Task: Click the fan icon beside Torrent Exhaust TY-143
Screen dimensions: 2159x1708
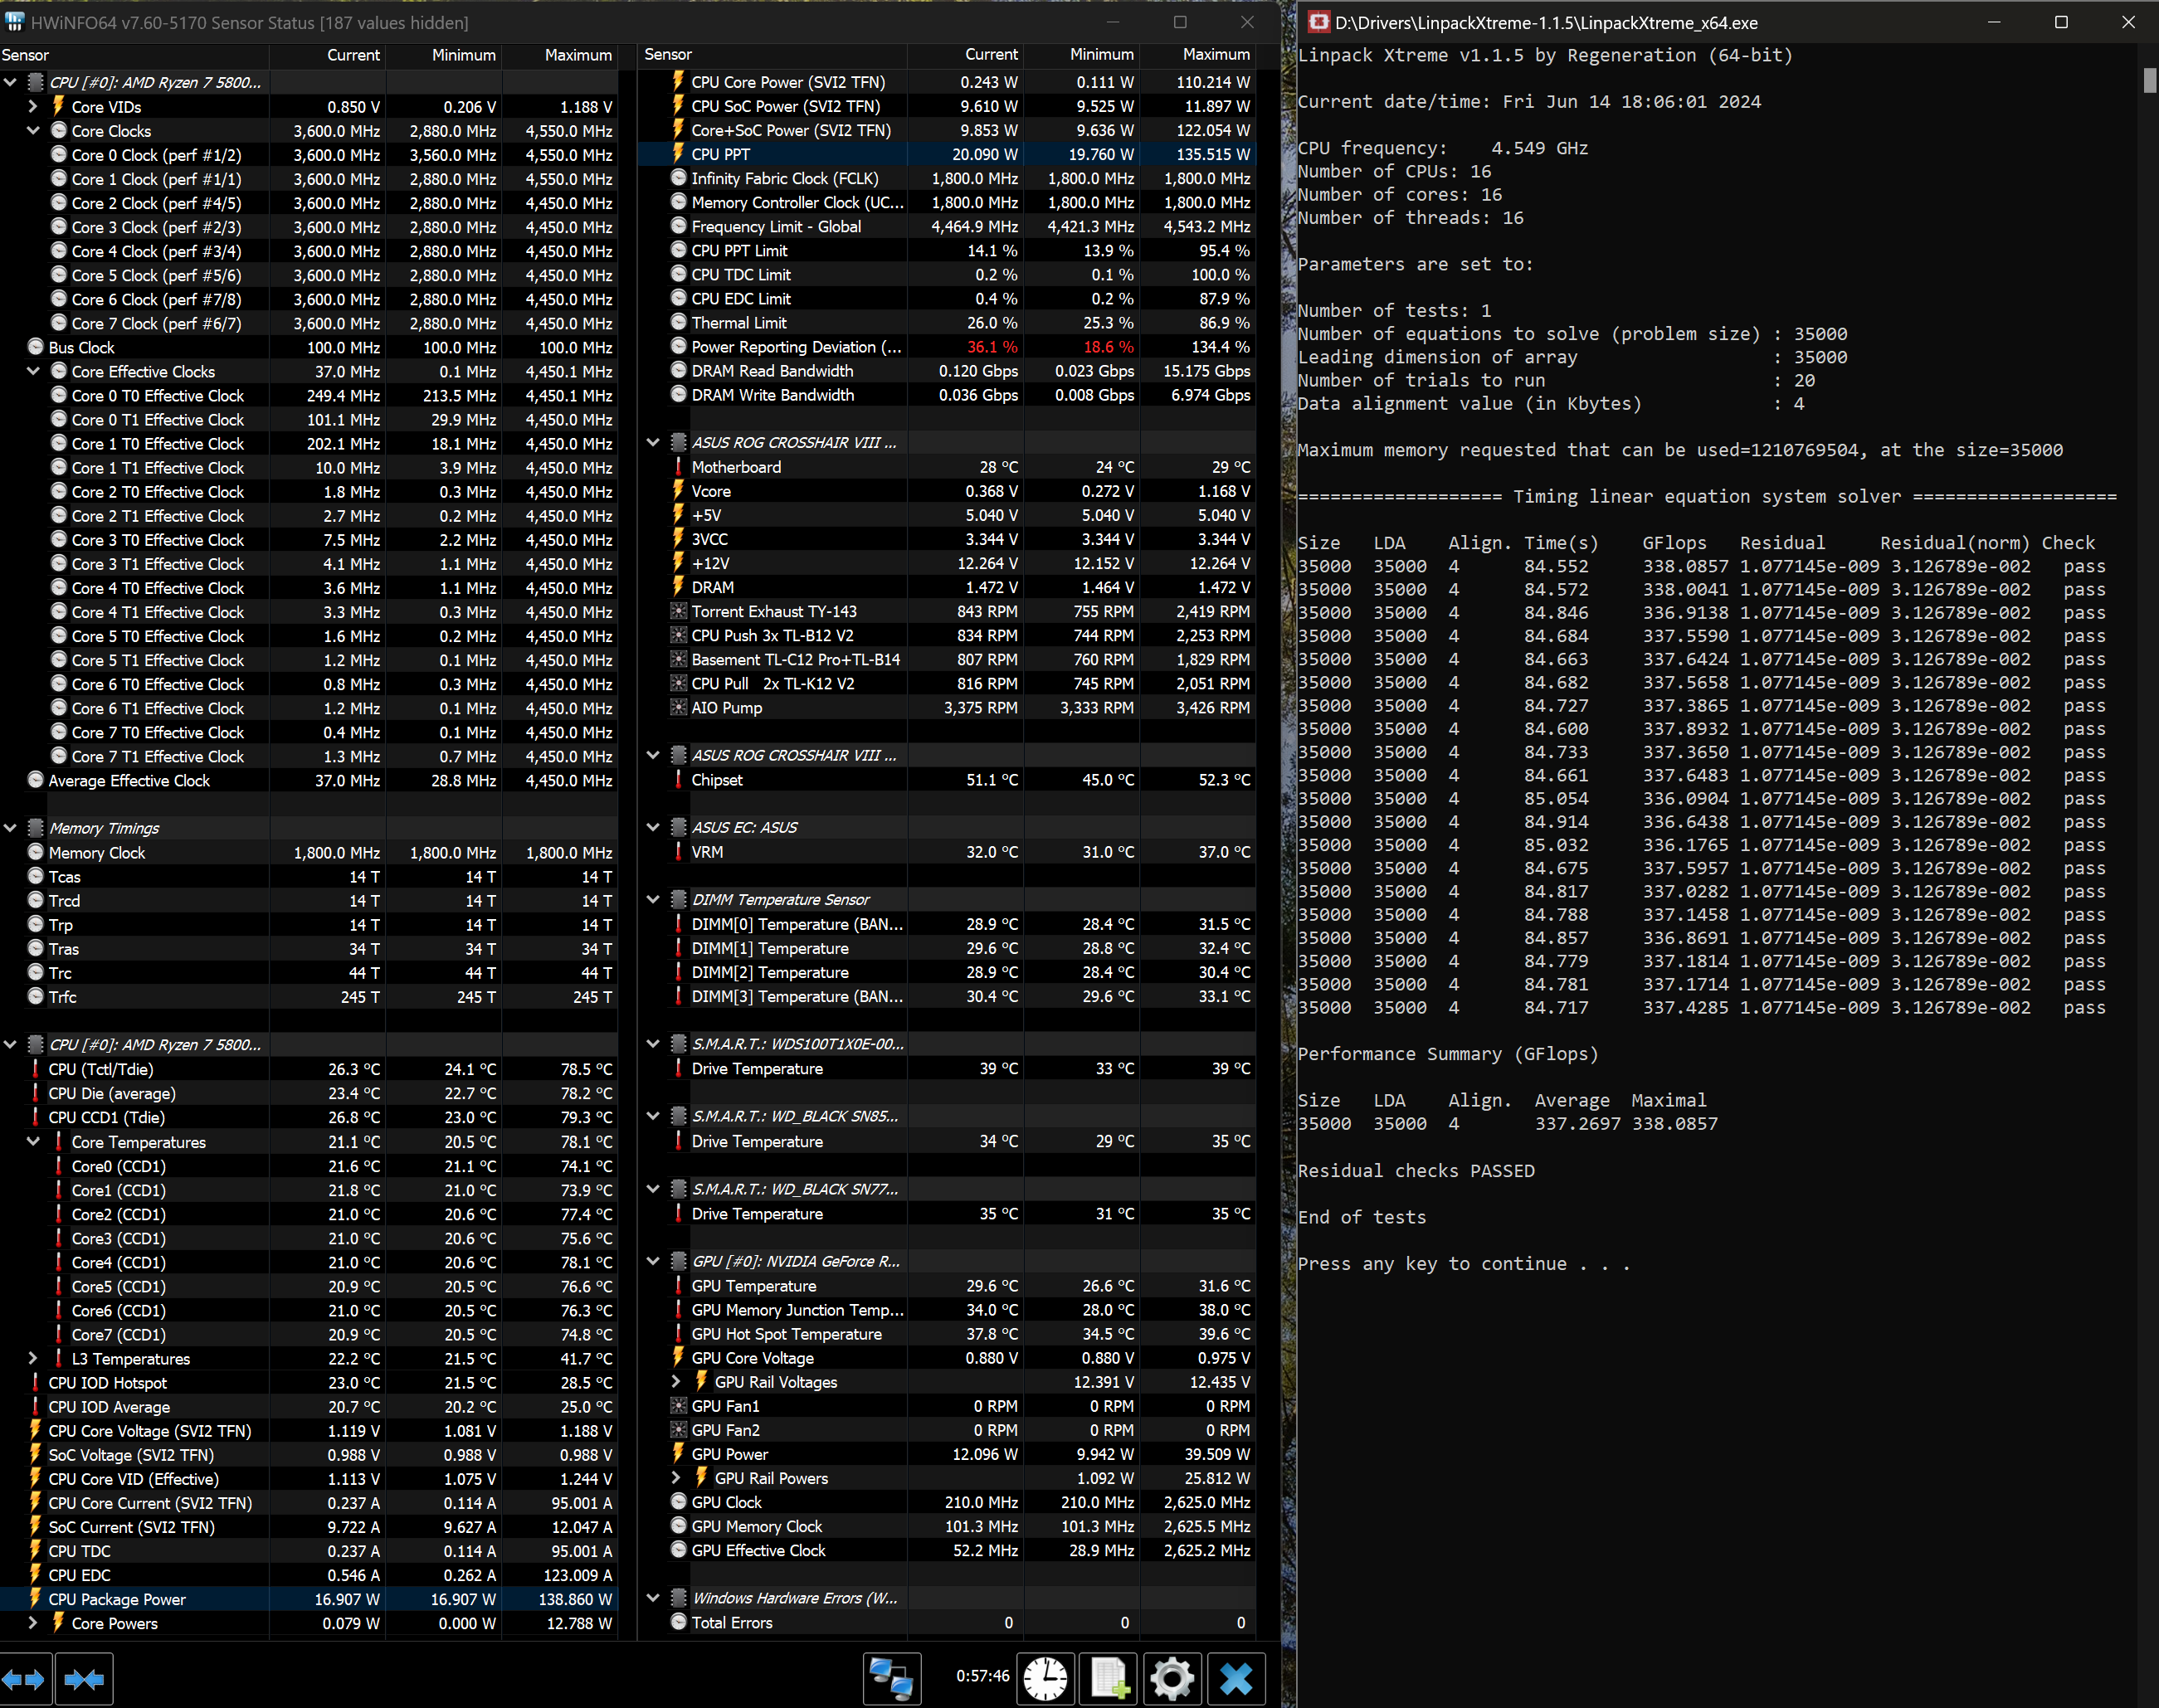Action: click(x=678, y=611)
